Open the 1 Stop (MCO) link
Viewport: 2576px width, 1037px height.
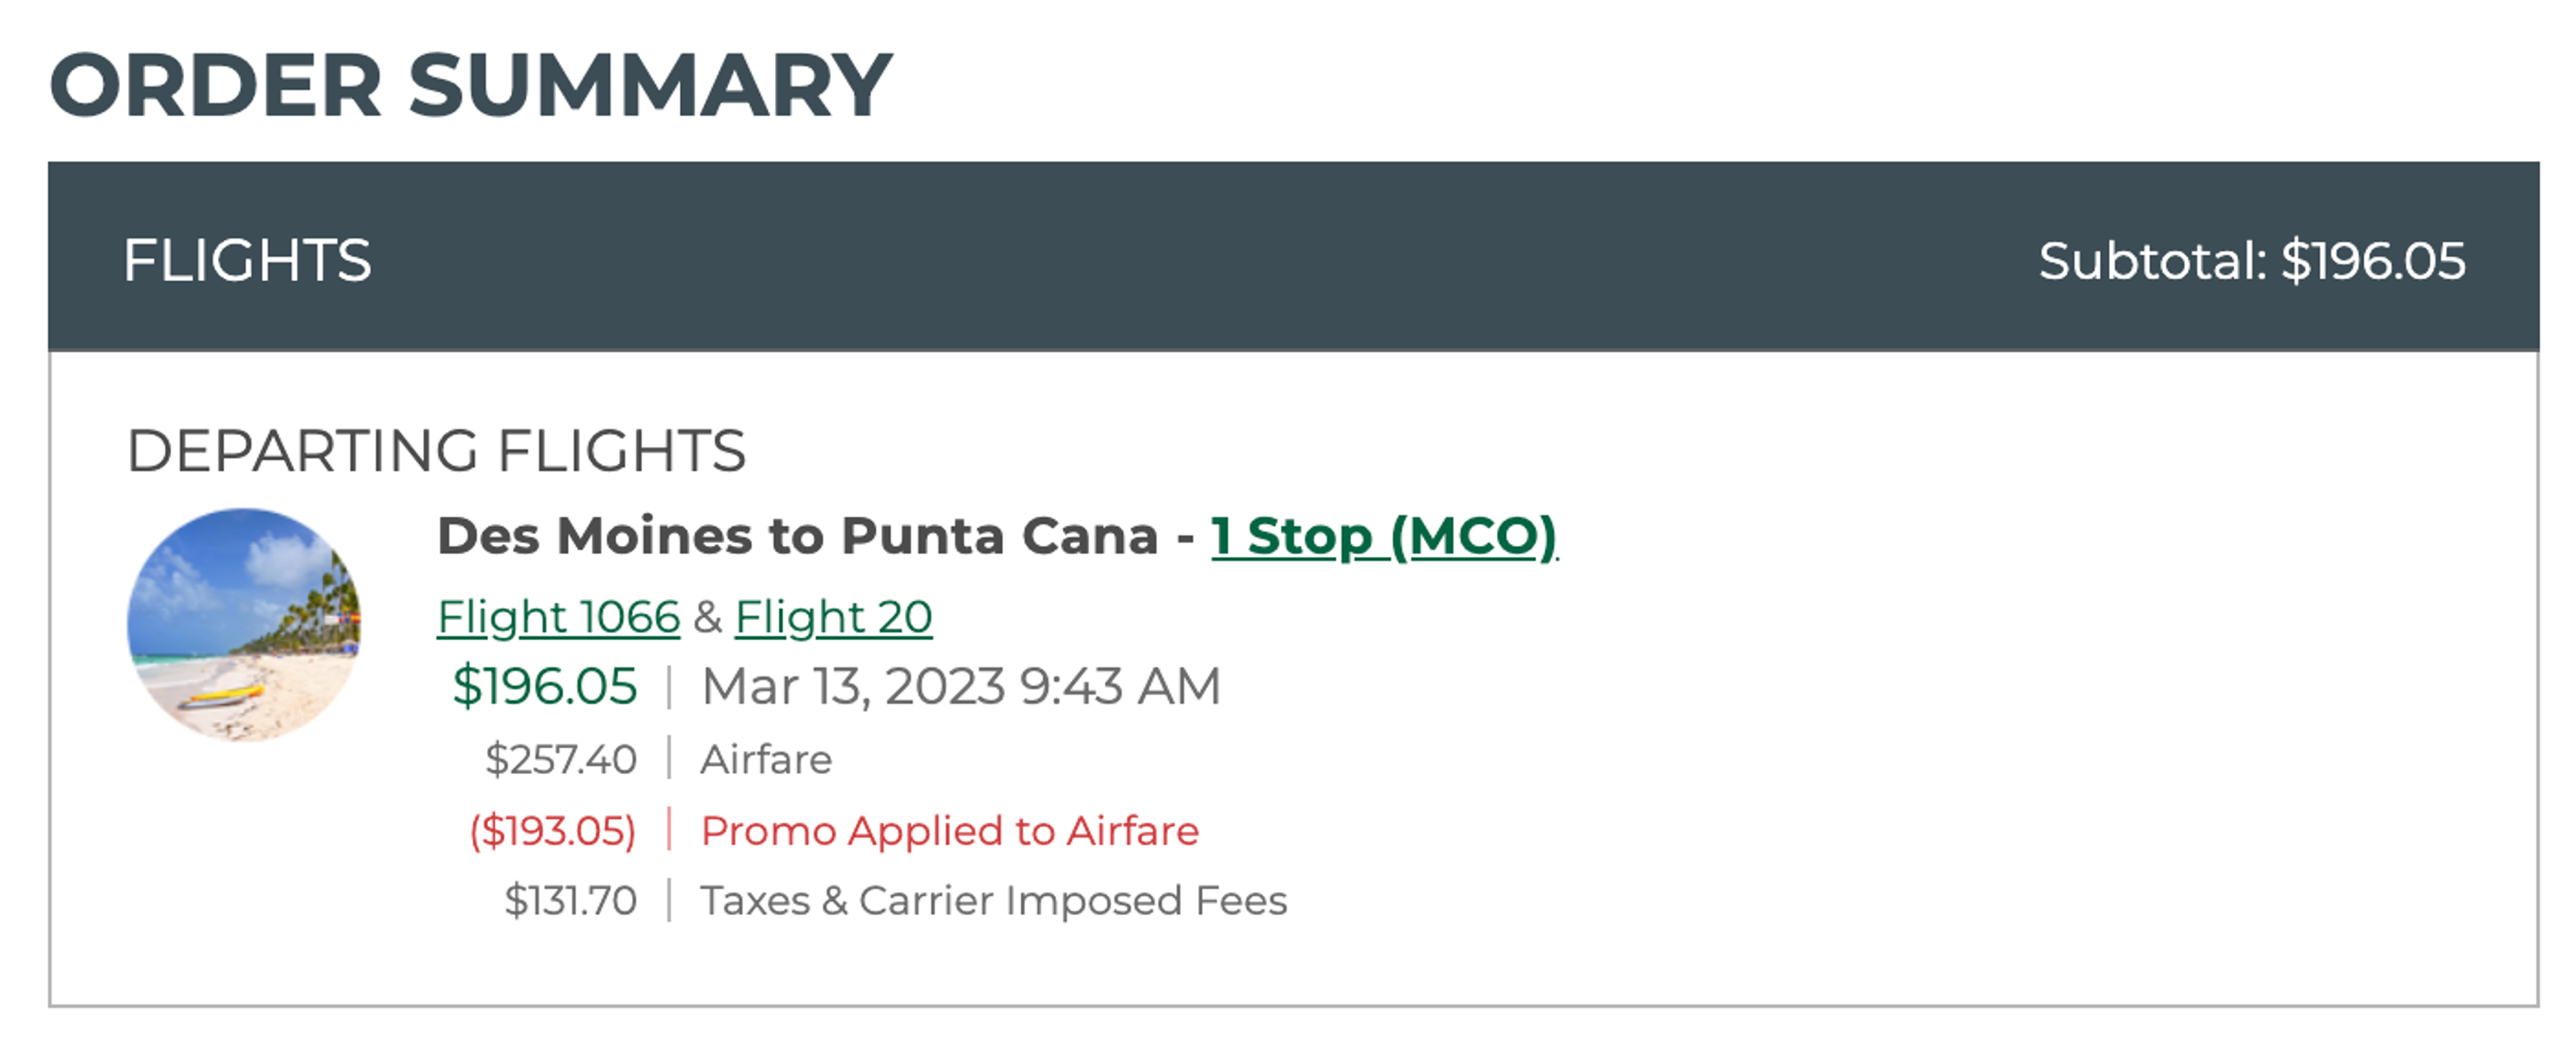(1384, 536)
